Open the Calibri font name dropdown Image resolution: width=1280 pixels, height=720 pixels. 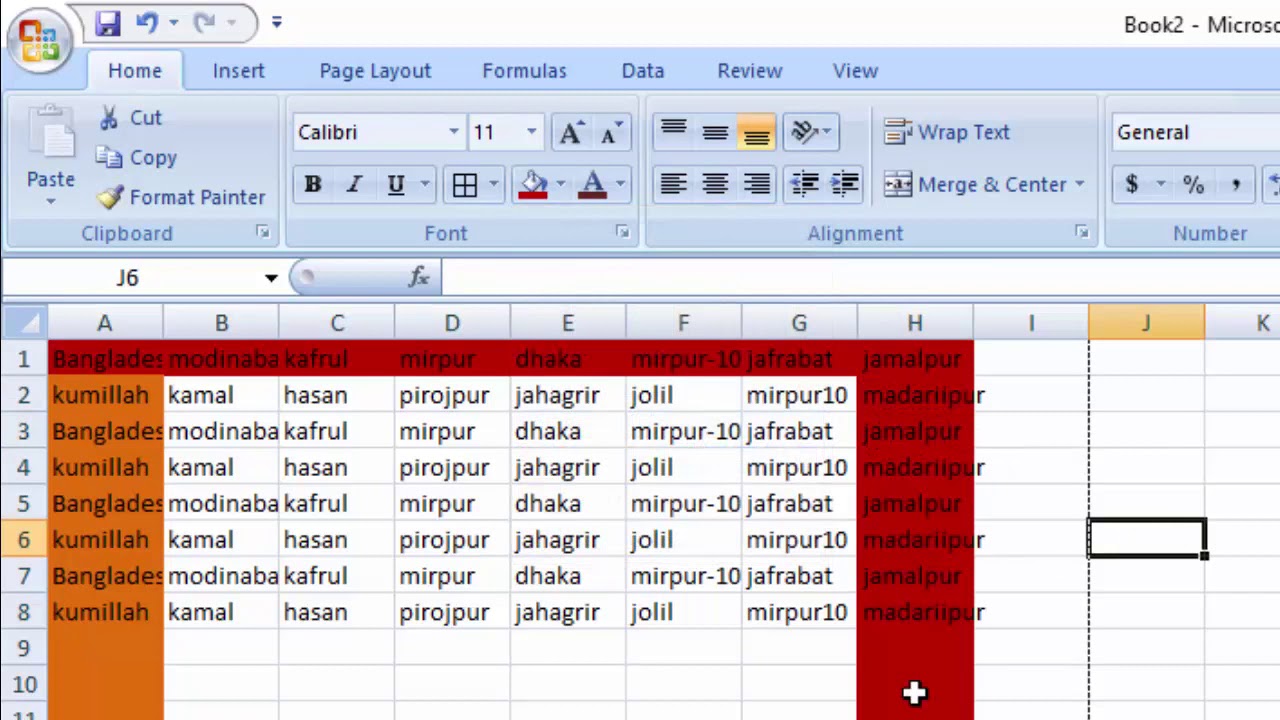click(x=453, y=132)
